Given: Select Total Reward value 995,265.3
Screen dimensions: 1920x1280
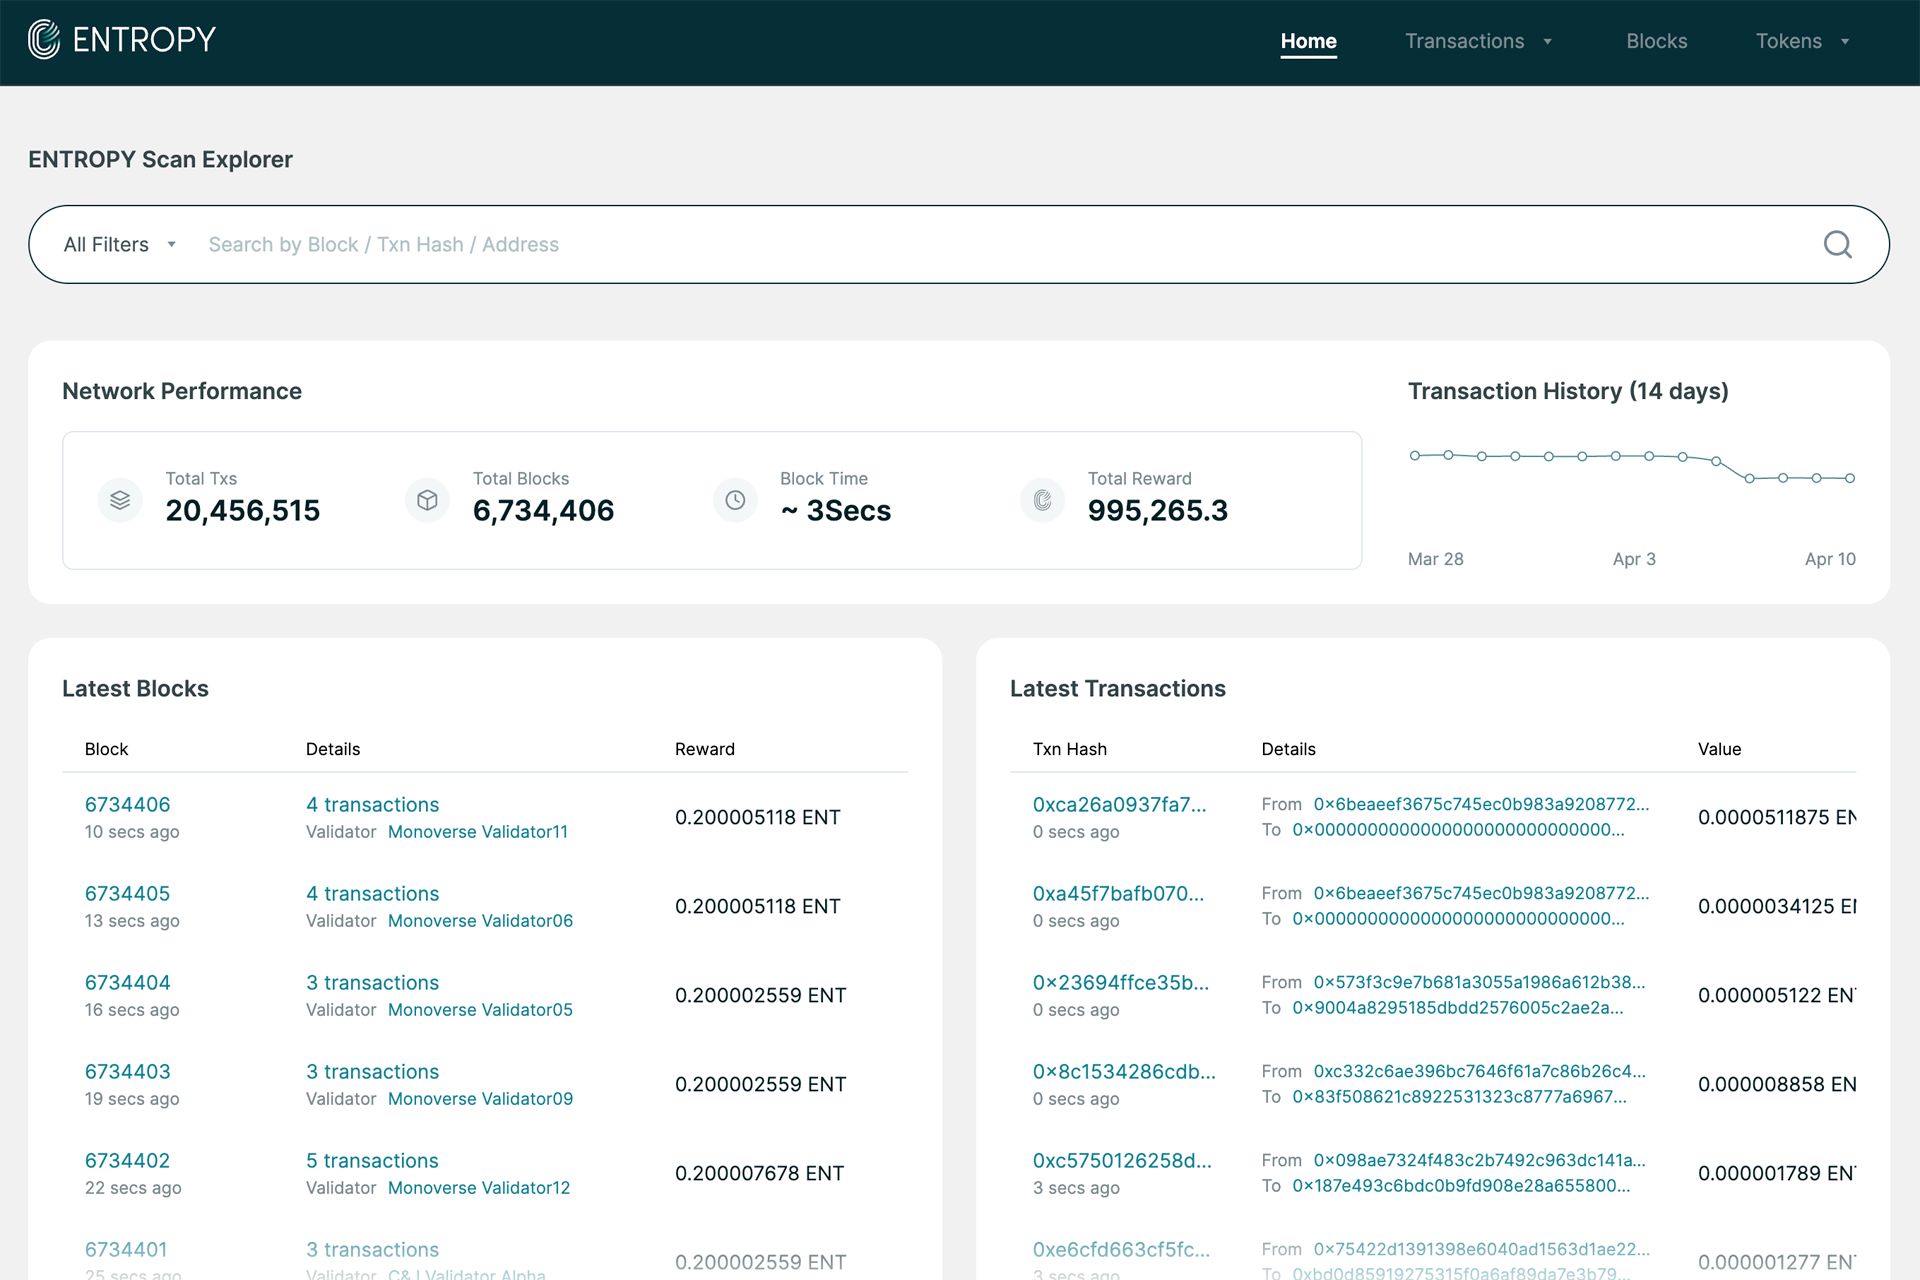Looking at the screenshot, I should click(1157, 511).
